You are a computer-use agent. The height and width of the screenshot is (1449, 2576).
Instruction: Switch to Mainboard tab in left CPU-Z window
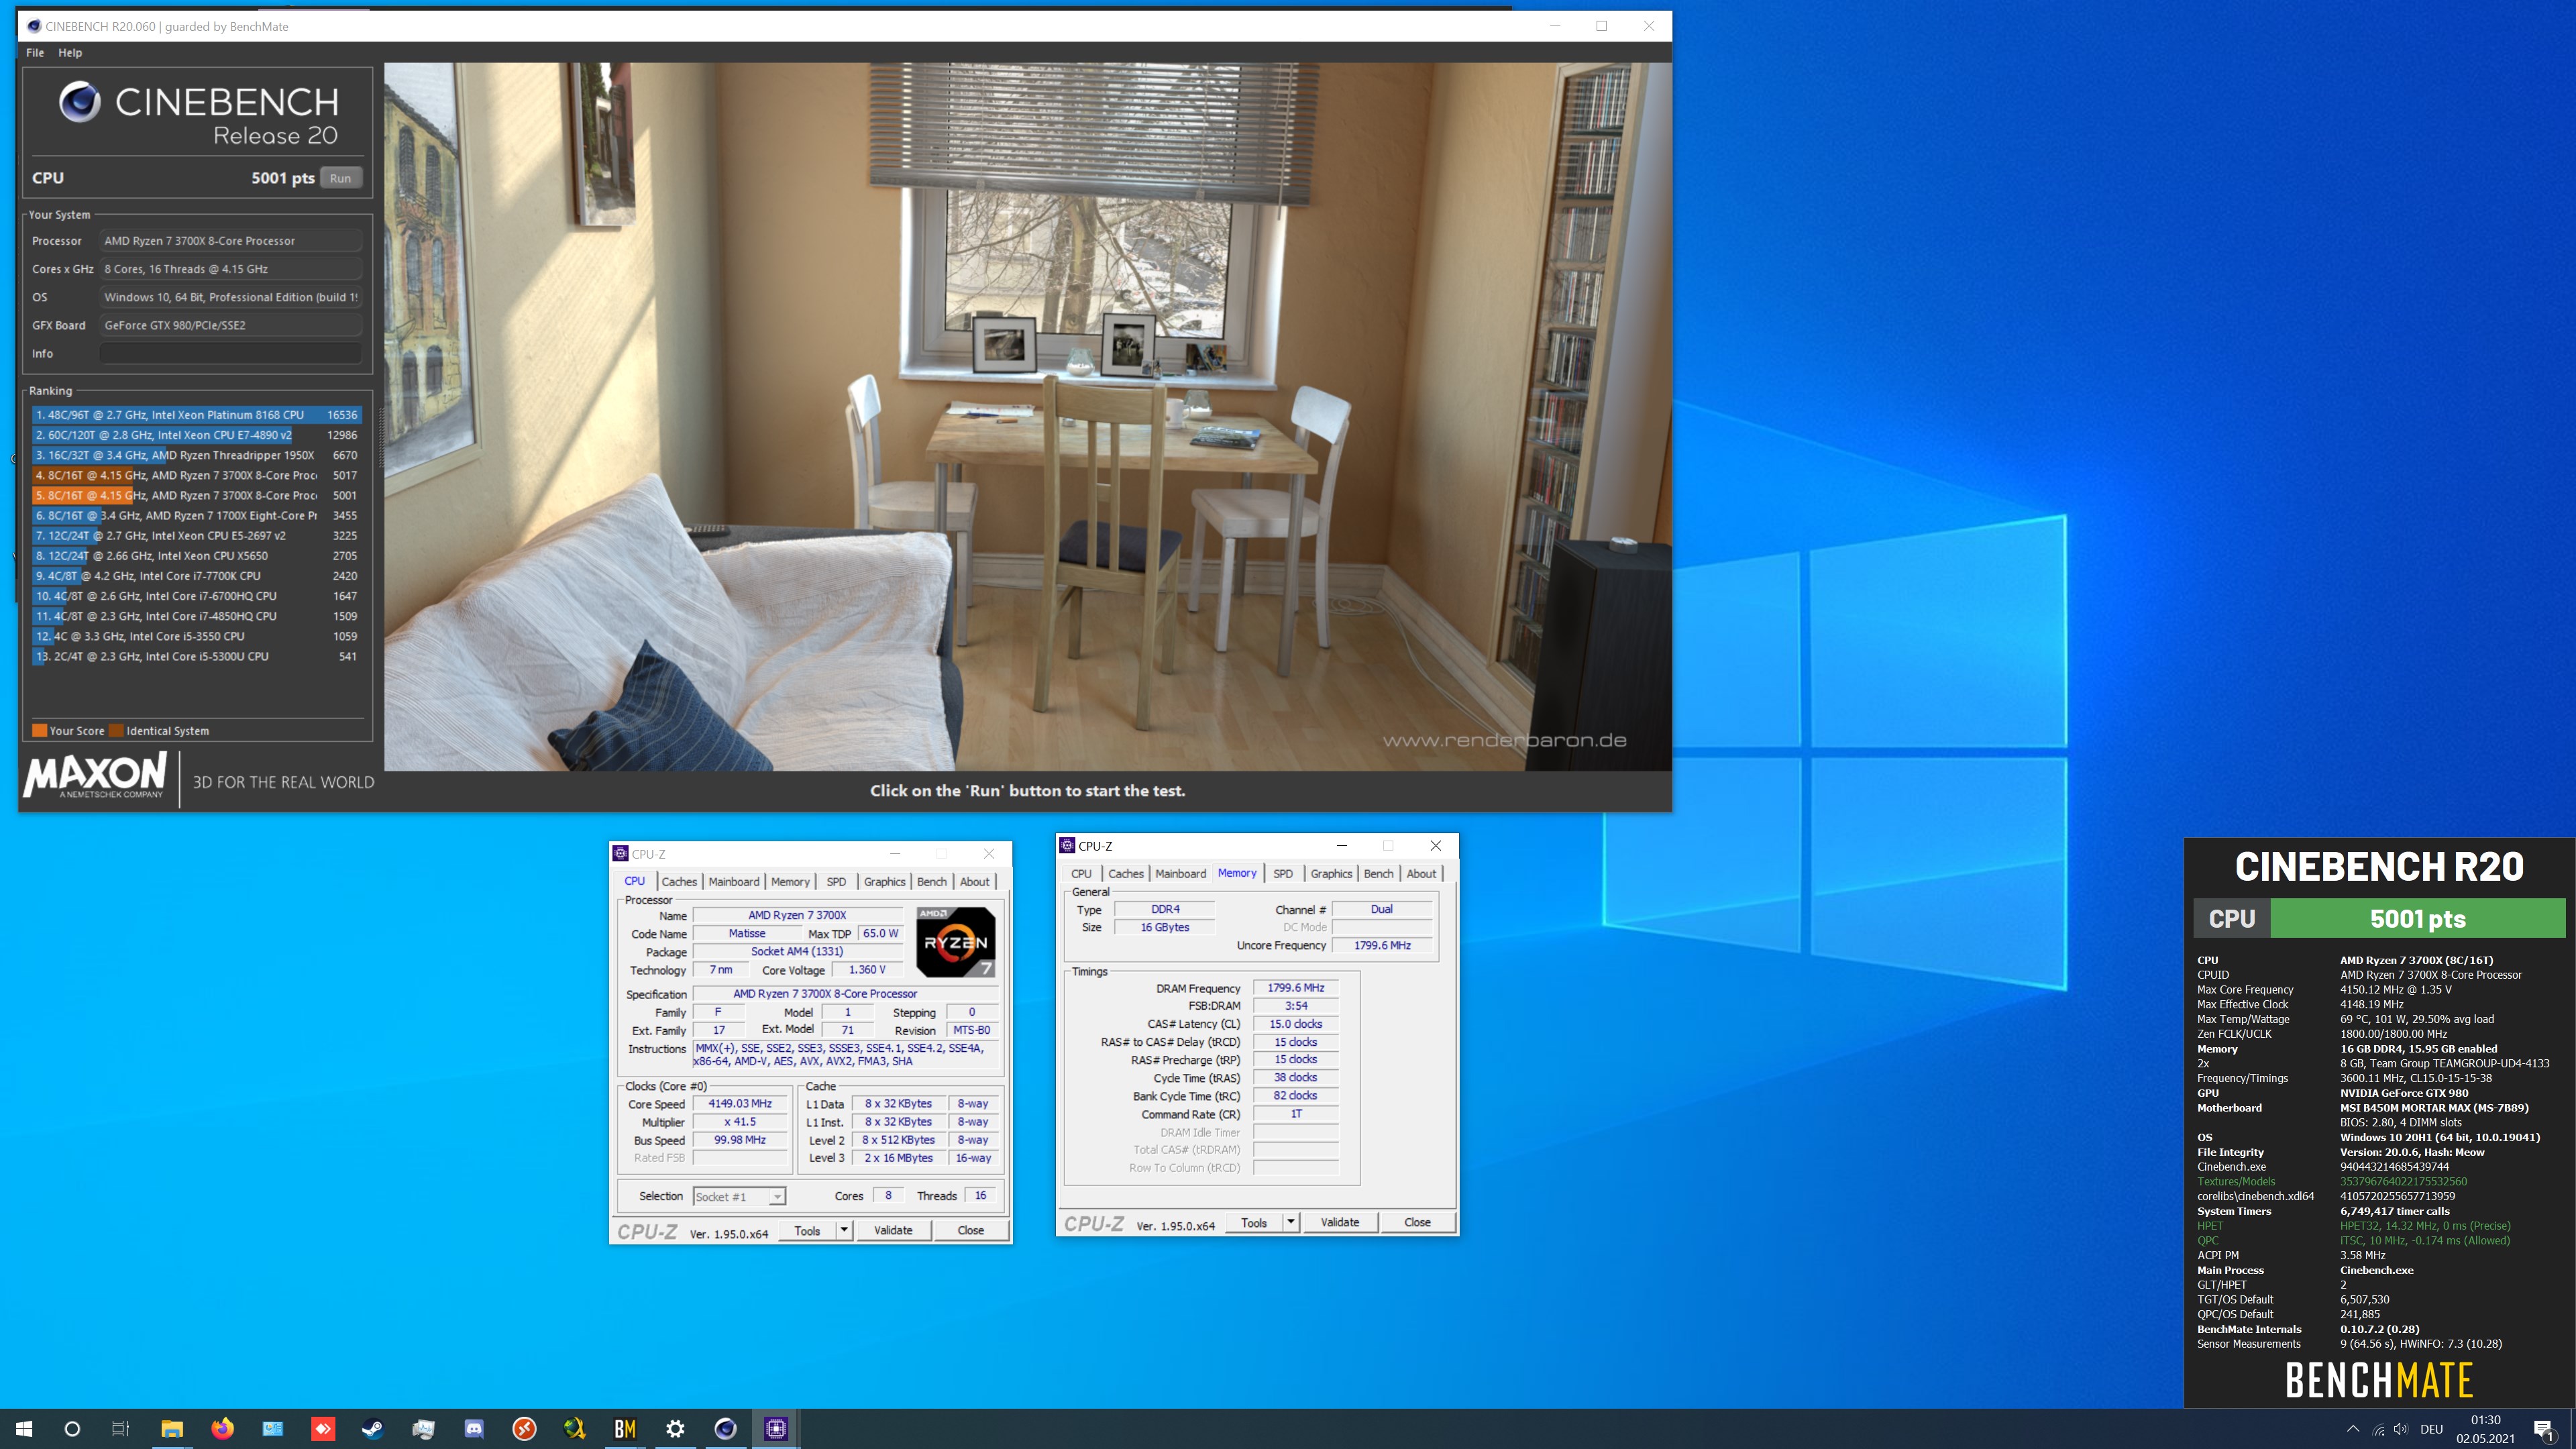[x=734, y=881]
